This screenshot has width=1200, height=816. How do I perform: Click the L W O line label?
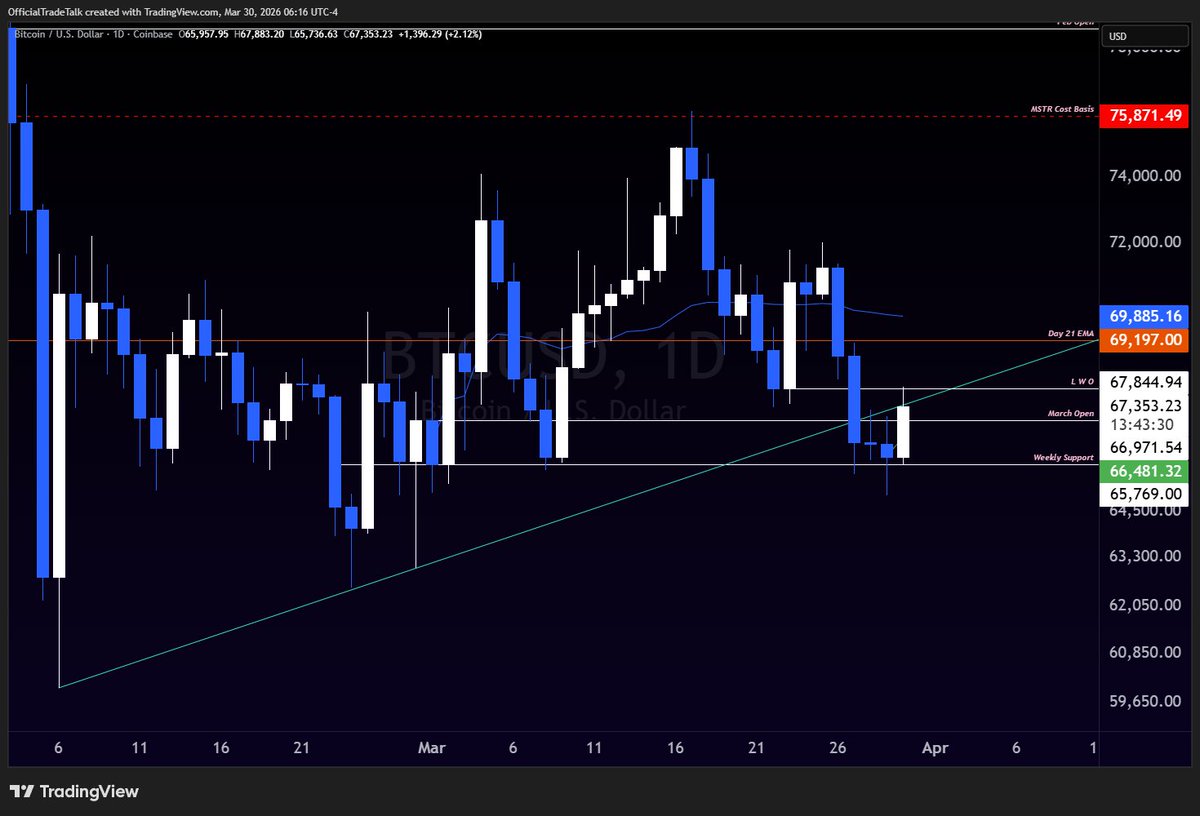(x=1082, y=383)
